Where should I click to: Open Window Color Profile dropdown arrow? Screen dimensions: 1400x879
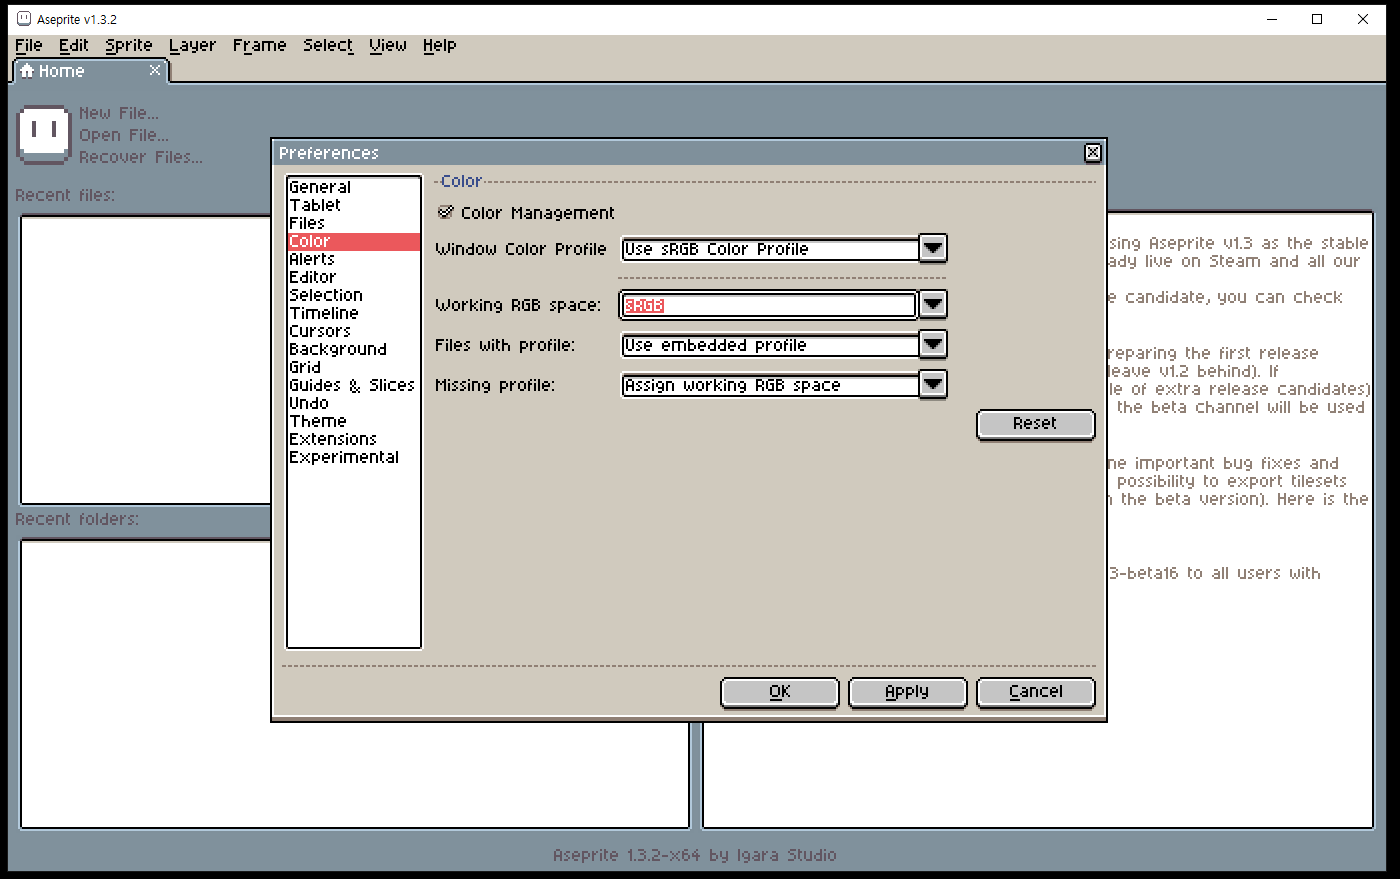click(x=932, y=248)
